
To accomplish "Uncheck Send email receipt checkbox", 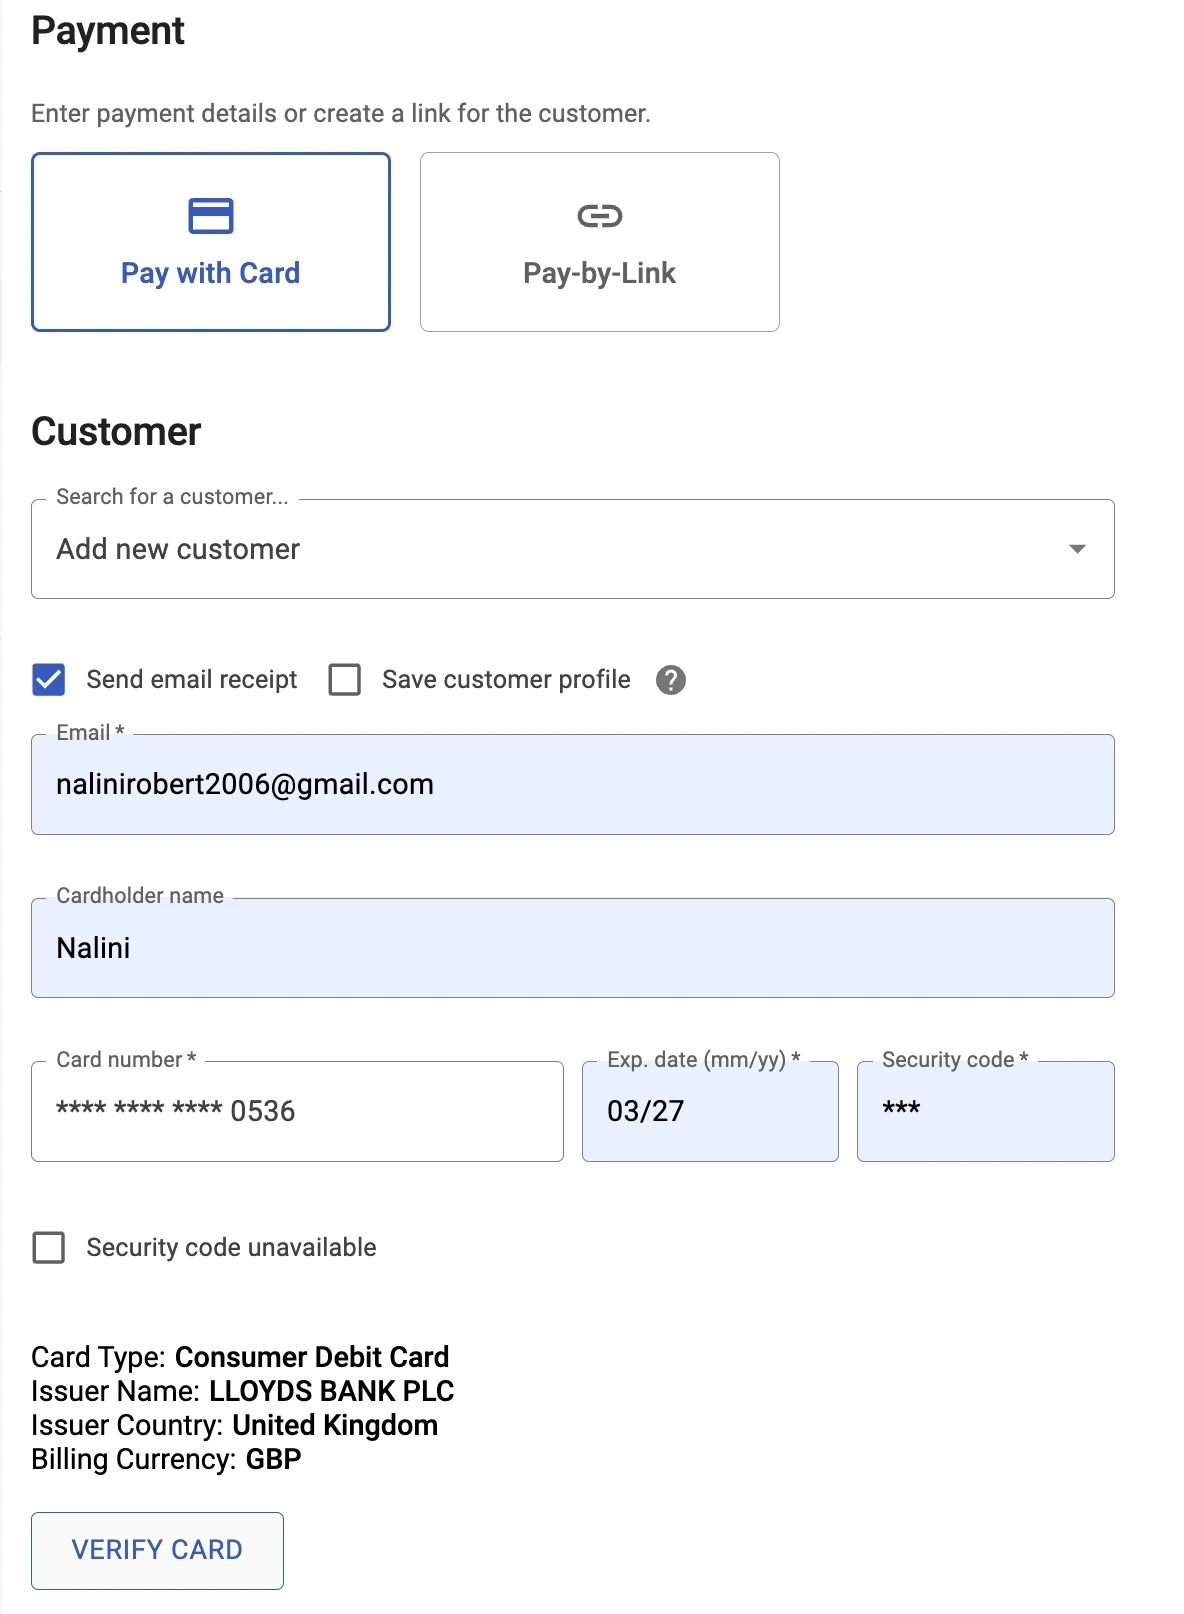I will (49, 680).
